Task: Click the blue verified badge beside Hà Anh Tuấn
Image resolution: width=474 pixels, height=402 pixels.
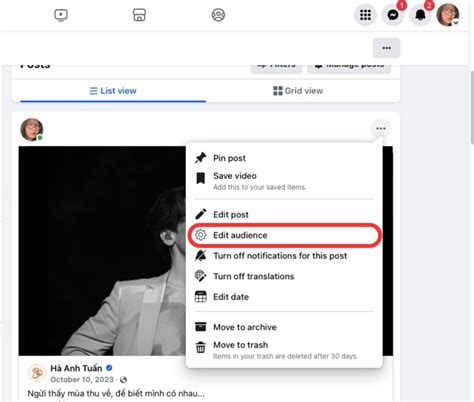Action: click(x=109, y=368)
